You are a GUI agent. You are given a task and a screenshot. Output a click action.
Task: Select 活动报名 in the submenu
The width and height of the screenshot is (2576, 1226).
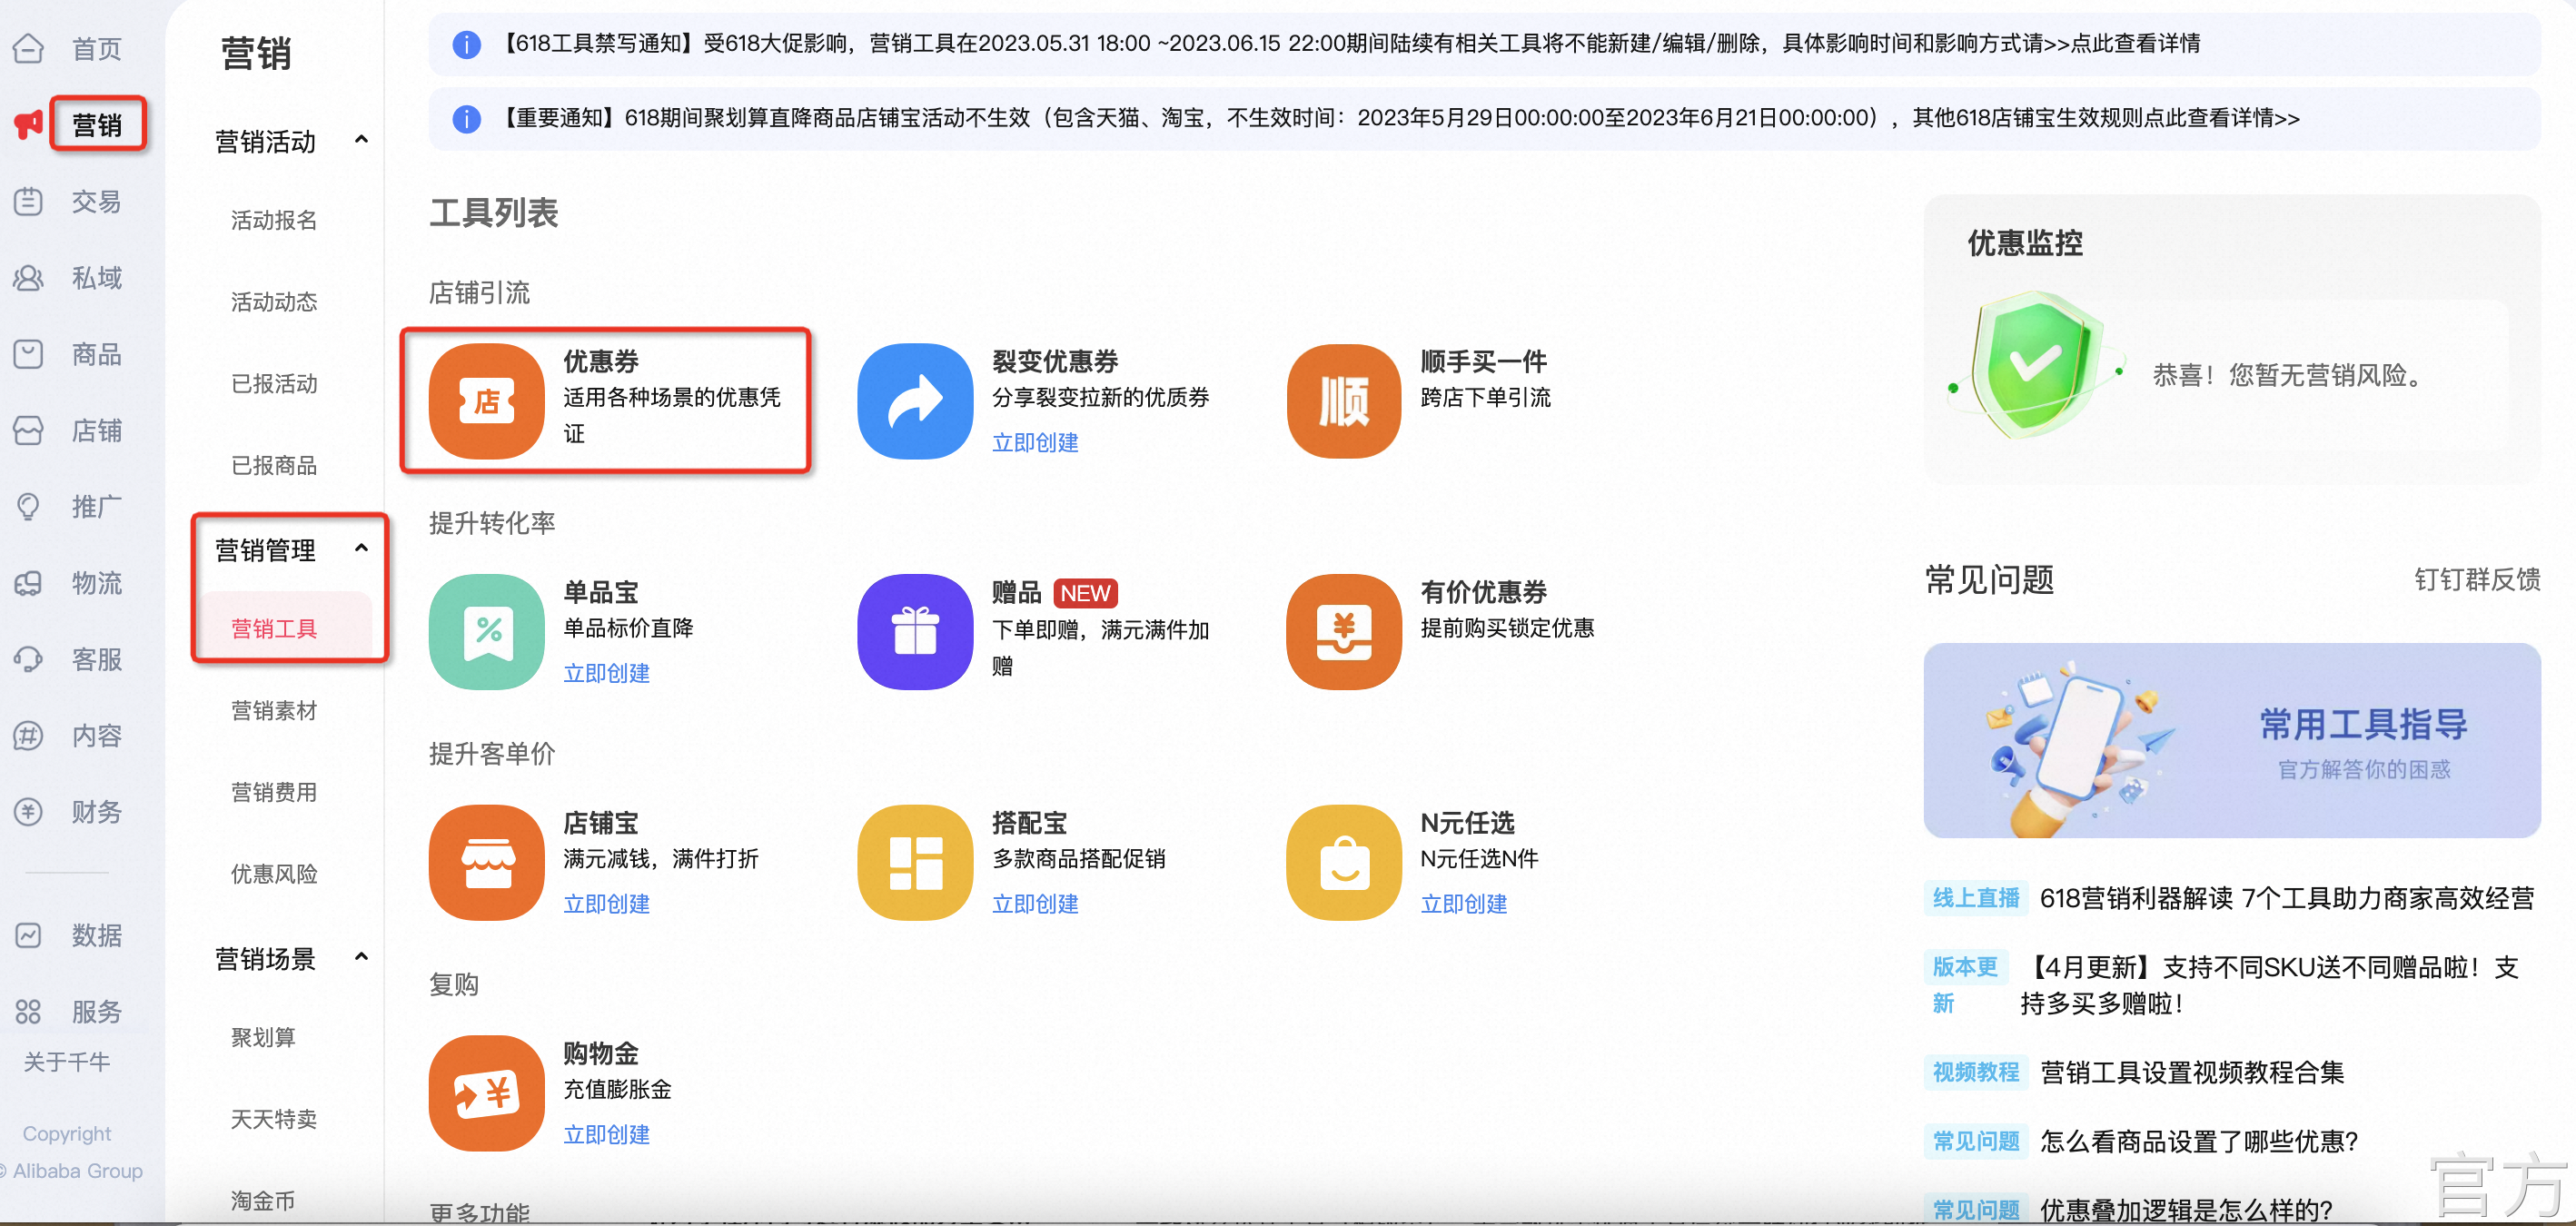coord(274,220)
